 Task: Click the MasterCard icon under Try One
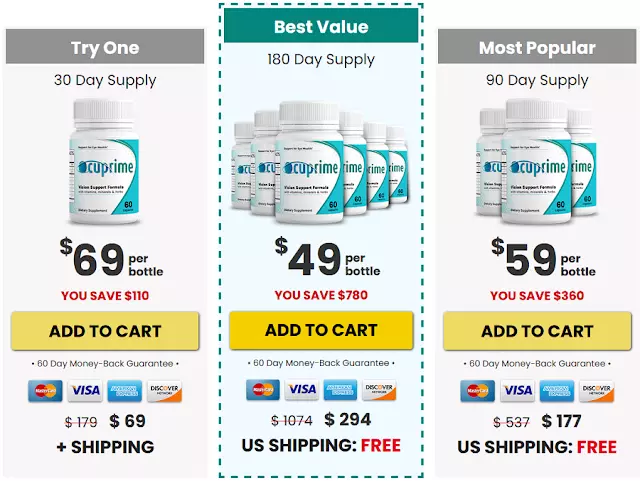pyautogui.click(x=45, y=391)
